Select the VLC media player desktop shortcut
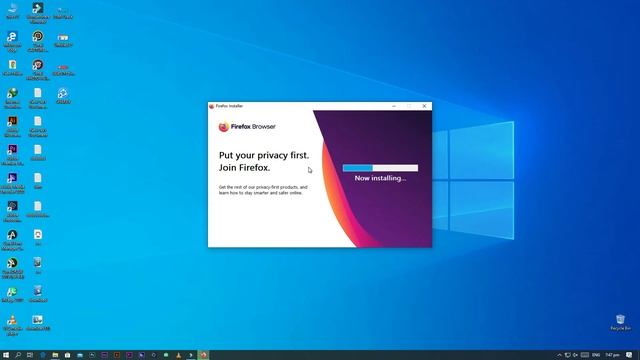 point(13,324)
